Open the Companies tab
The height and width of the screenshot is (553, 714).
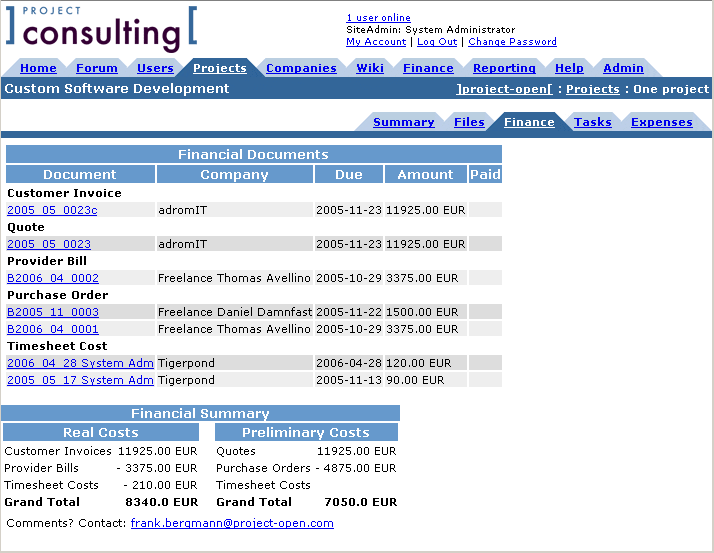click(301, 68)
